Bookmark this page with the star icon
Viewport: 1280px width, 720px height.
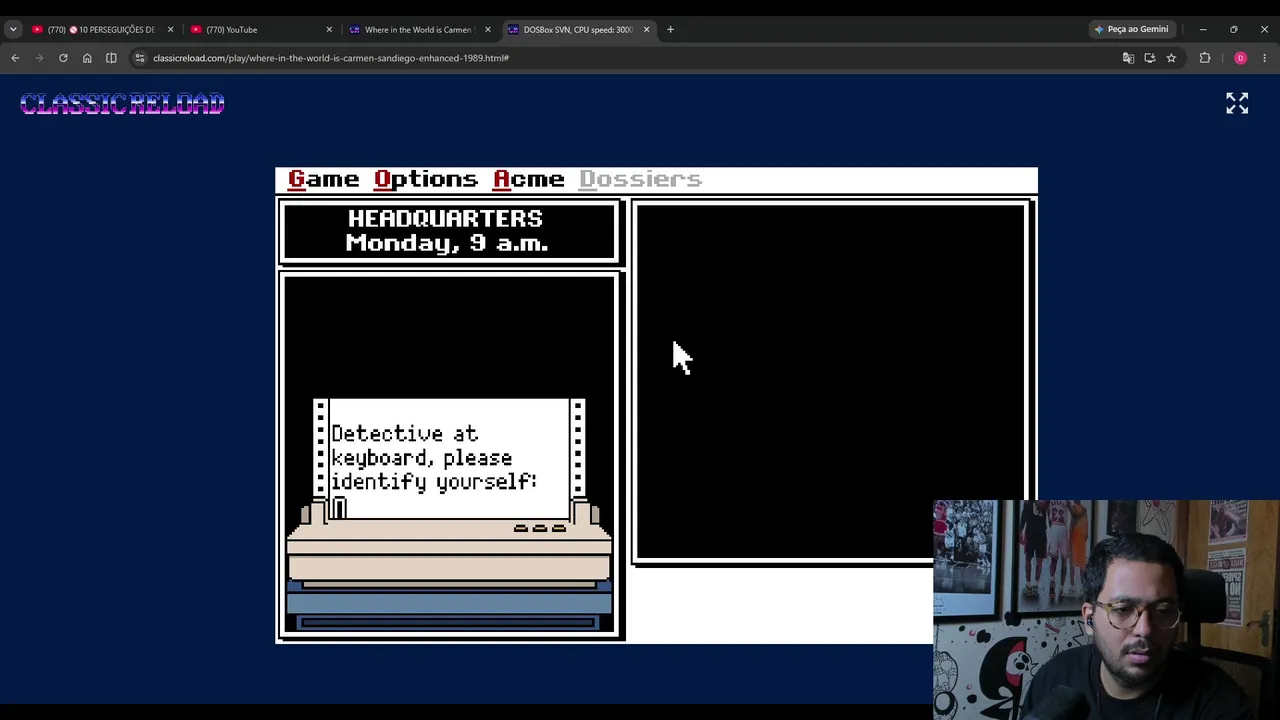1171,58
